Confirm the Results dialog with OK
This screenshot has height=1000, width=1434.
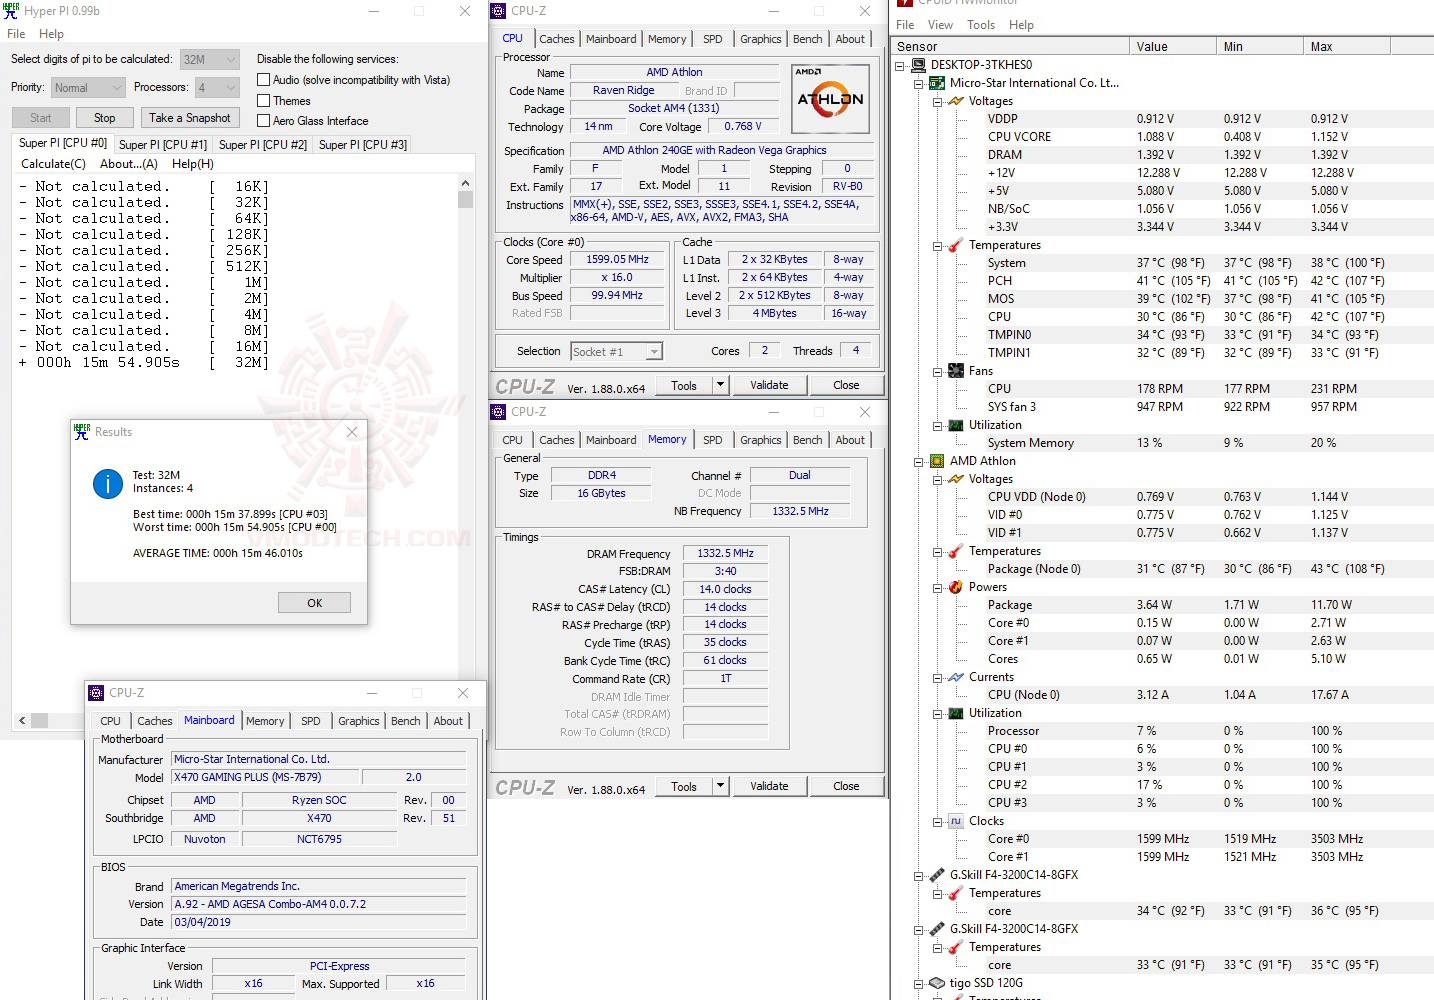(x=314, y=603)
